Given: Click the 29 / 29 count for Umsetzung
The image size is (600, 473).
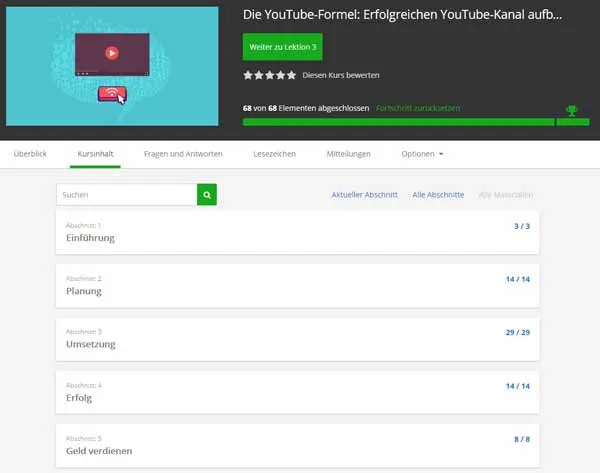Looking at the screenshot, I should click(518, 333).
